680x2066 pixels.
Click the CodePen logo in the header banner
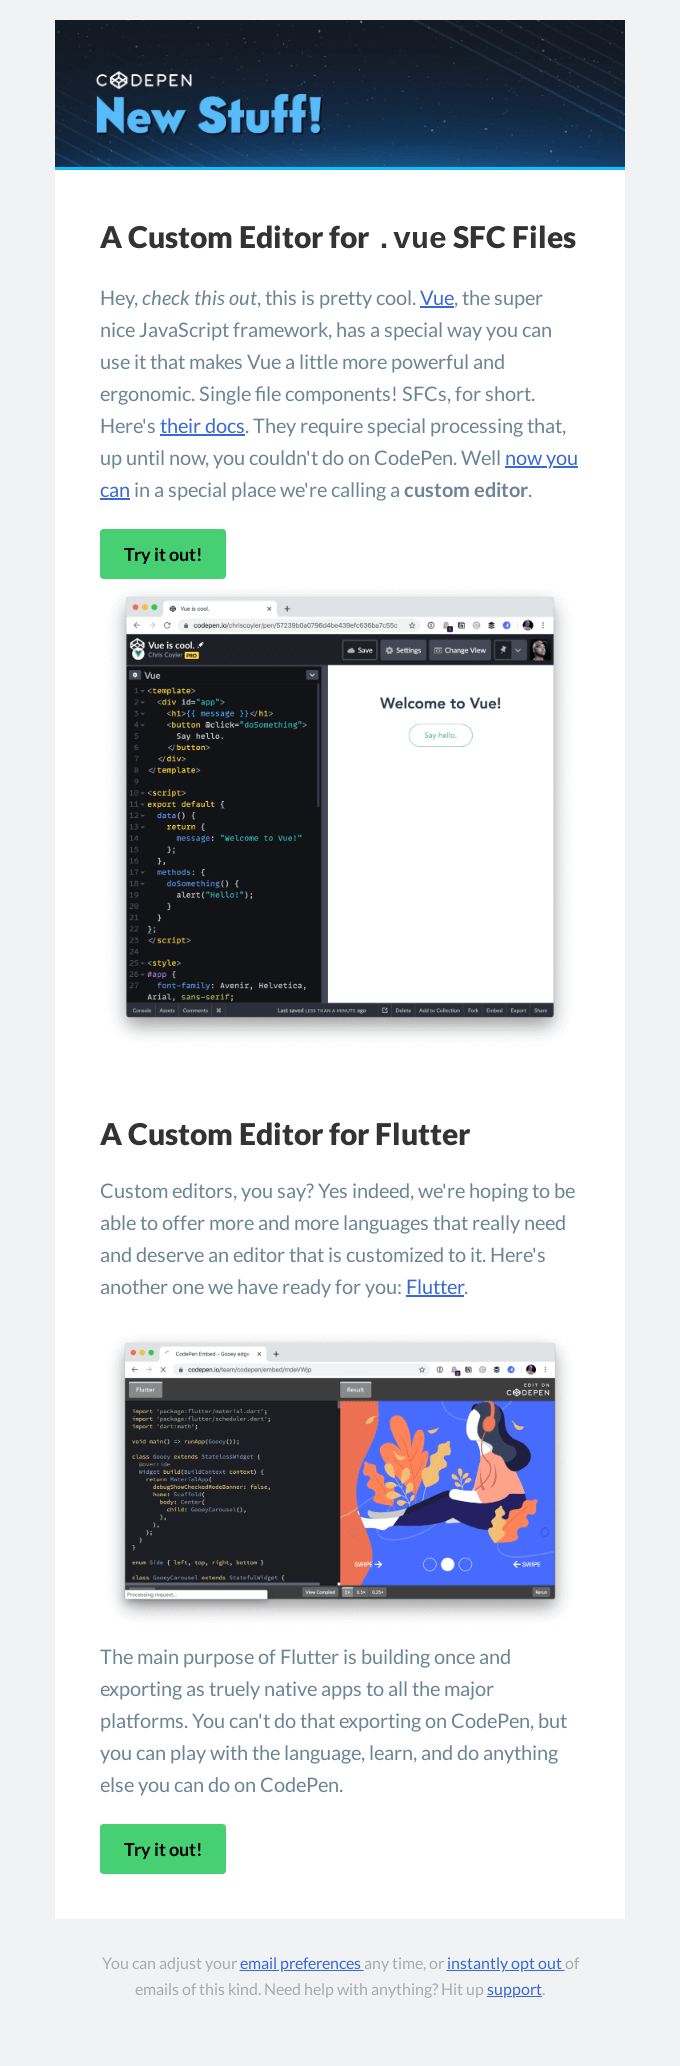(144, 80)
